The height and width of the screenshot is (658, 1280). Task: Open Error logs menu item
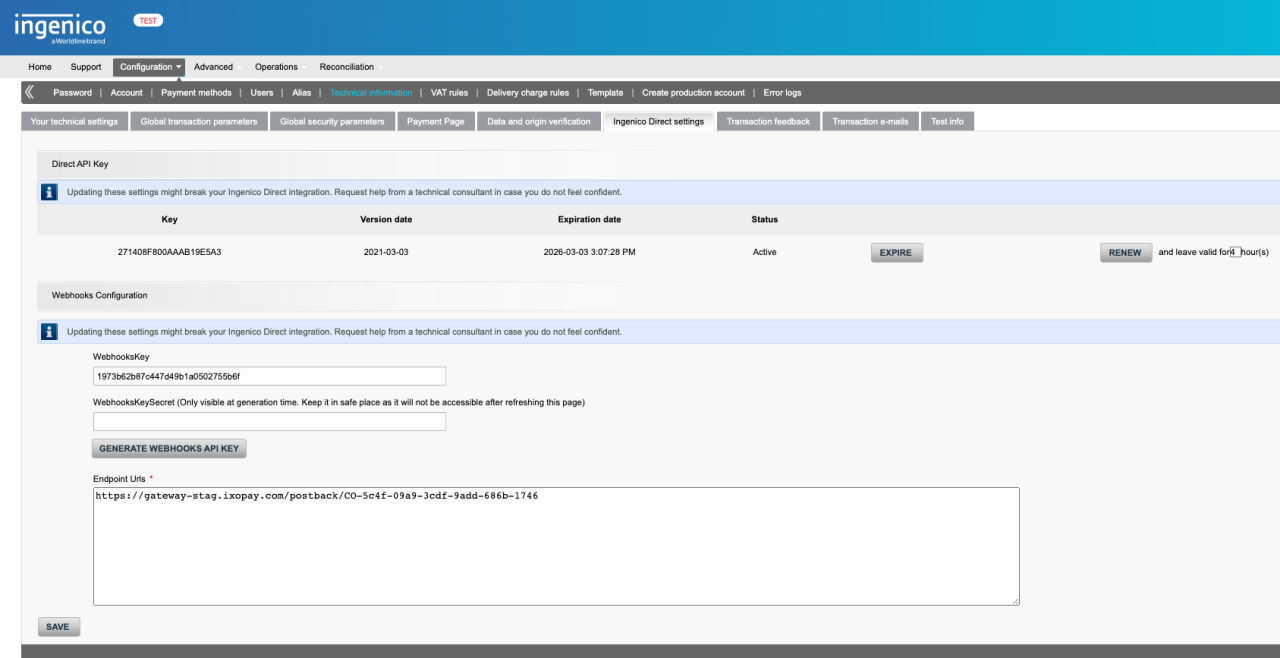(x=782, y=93)
